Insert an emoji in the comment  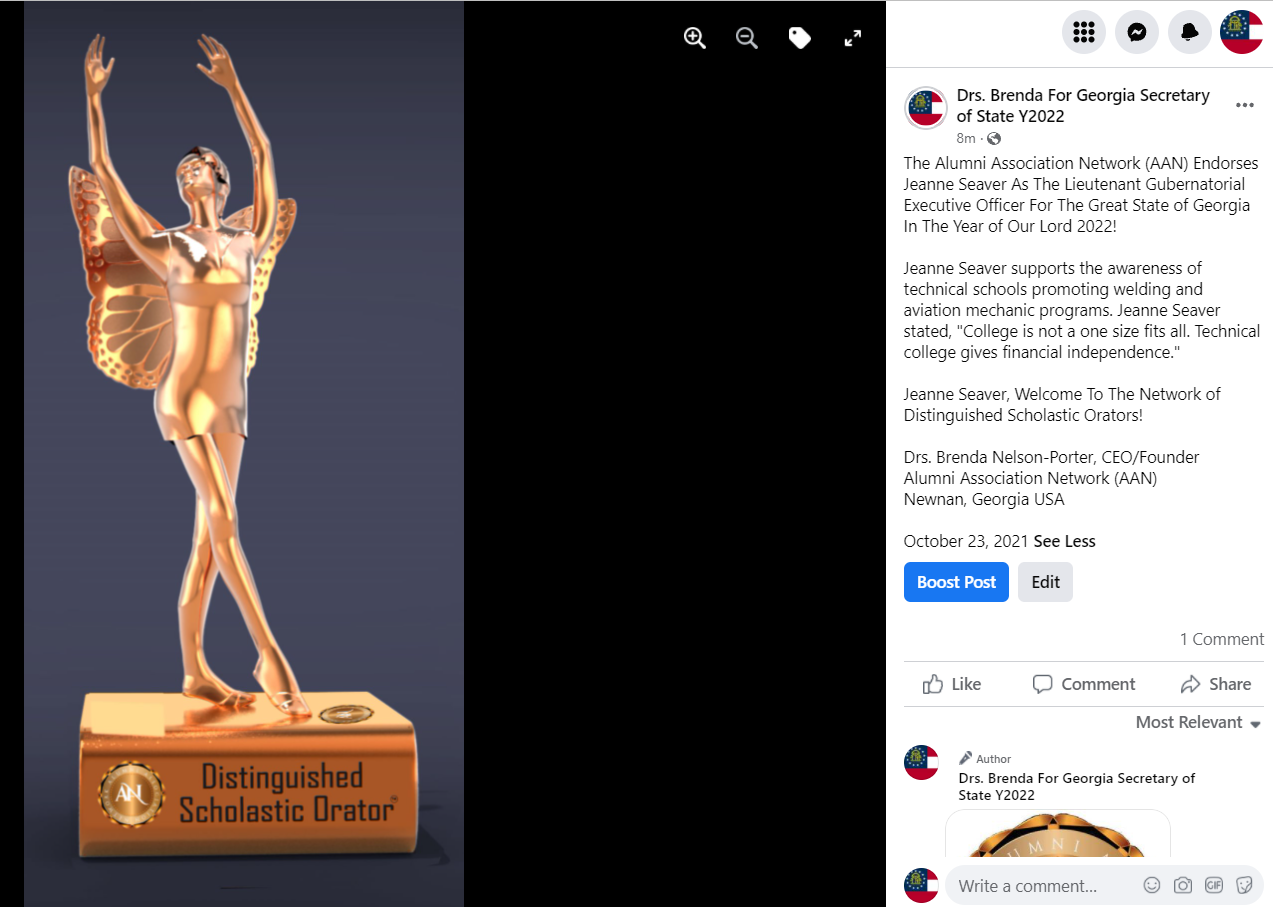[x=1152, y=885]
